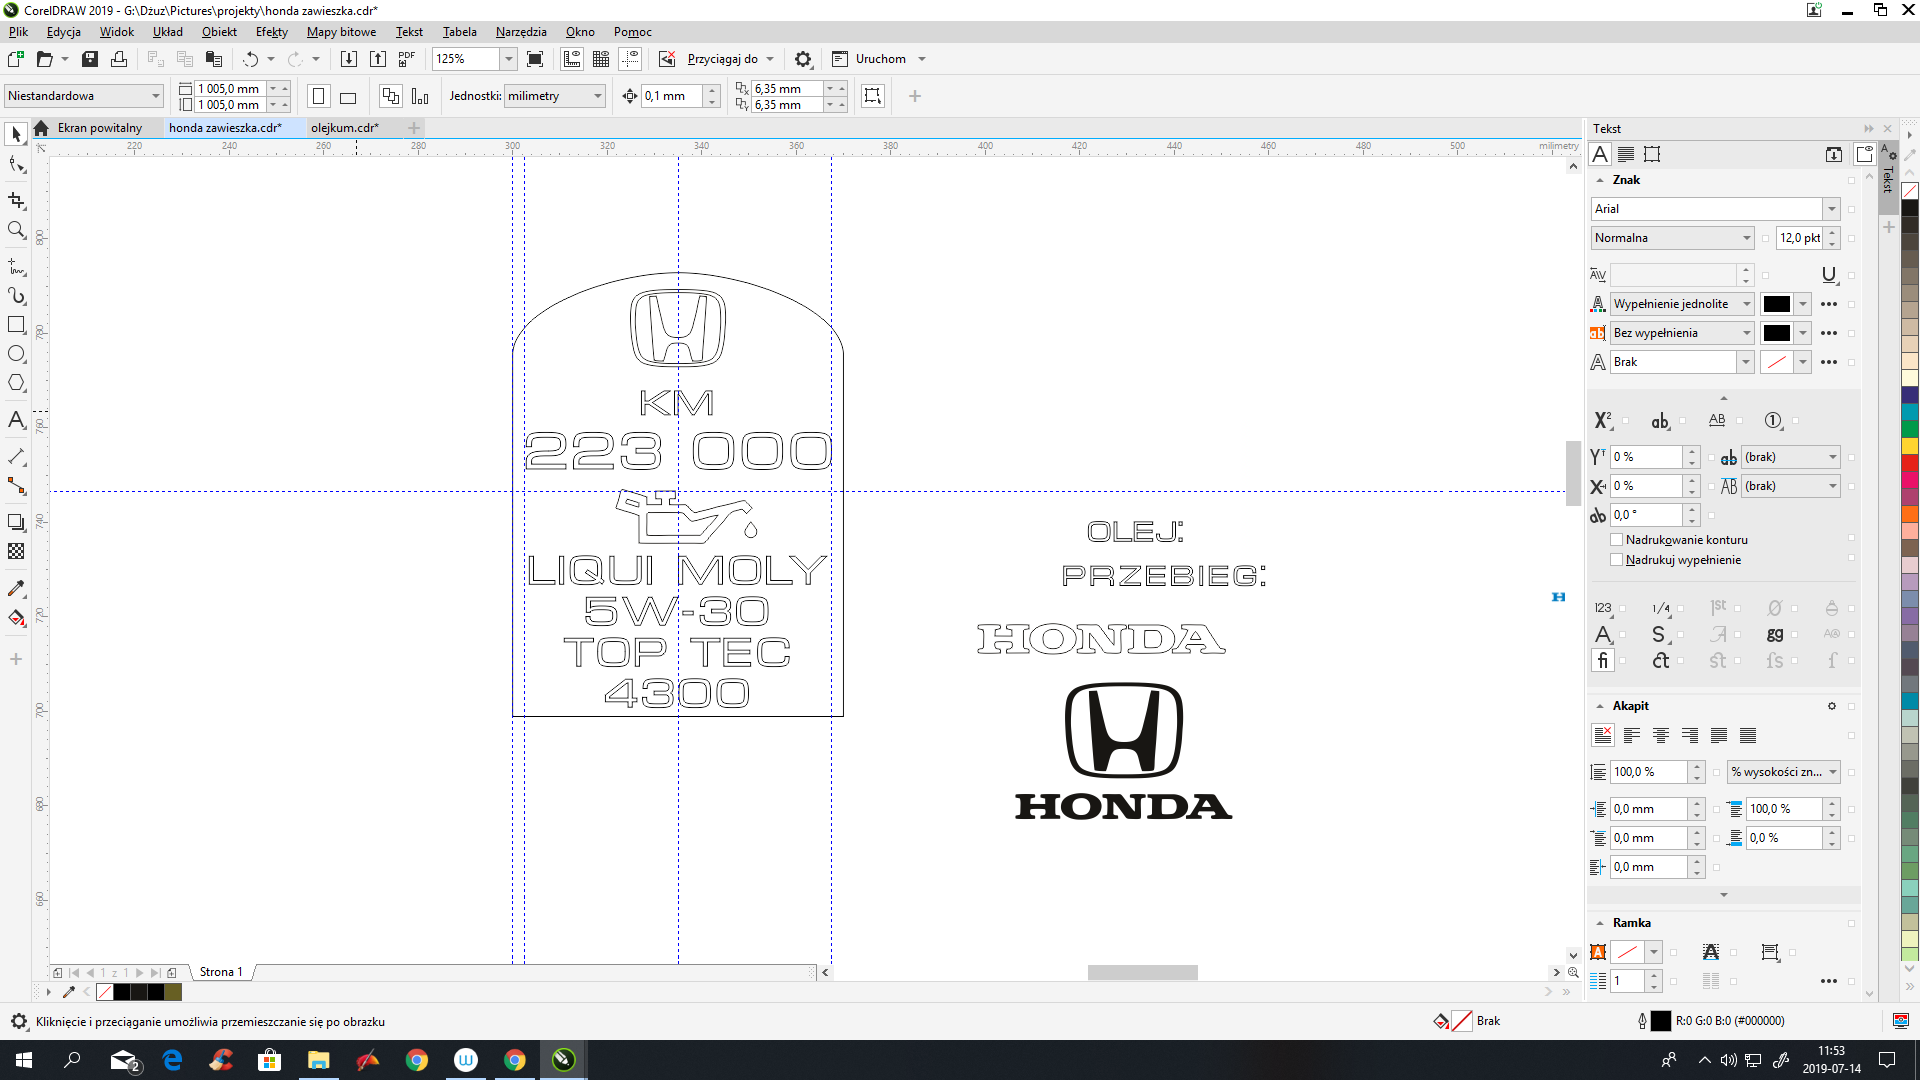Screen dimensions: 1920x1080
Task: Open the Strona 1 page tab
Action: 221,972
